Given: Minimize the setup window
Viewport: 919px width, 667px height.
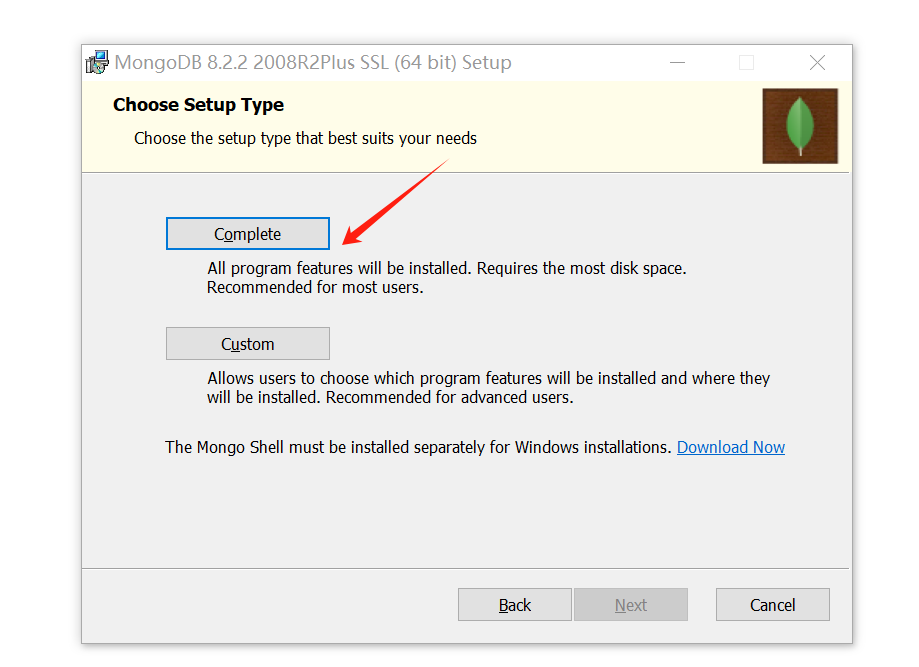Looking at the screenshot, I should [x=678, y=62].
